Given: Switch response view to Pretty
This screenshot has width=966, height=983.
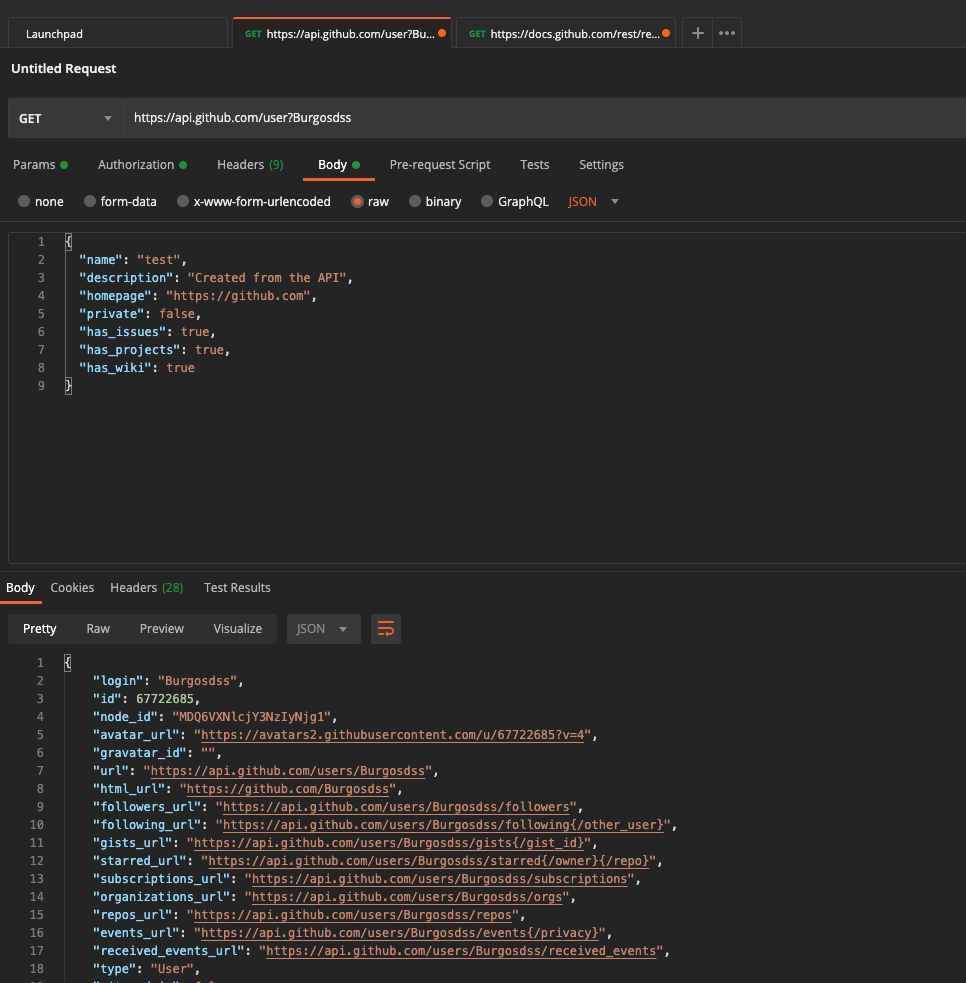Looking at the screenshot, I should [39, 629].
